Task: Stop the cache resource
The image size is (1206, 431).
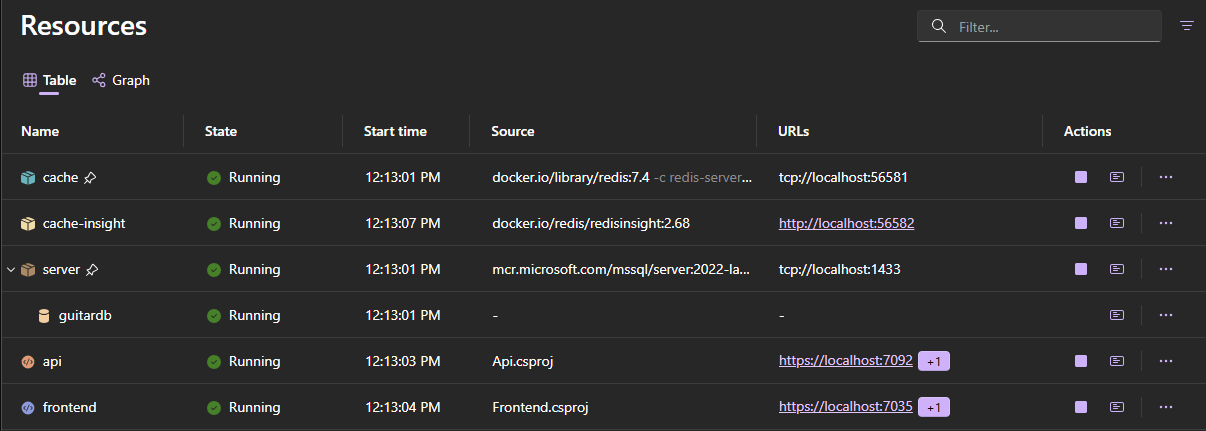Action: 1081,177
